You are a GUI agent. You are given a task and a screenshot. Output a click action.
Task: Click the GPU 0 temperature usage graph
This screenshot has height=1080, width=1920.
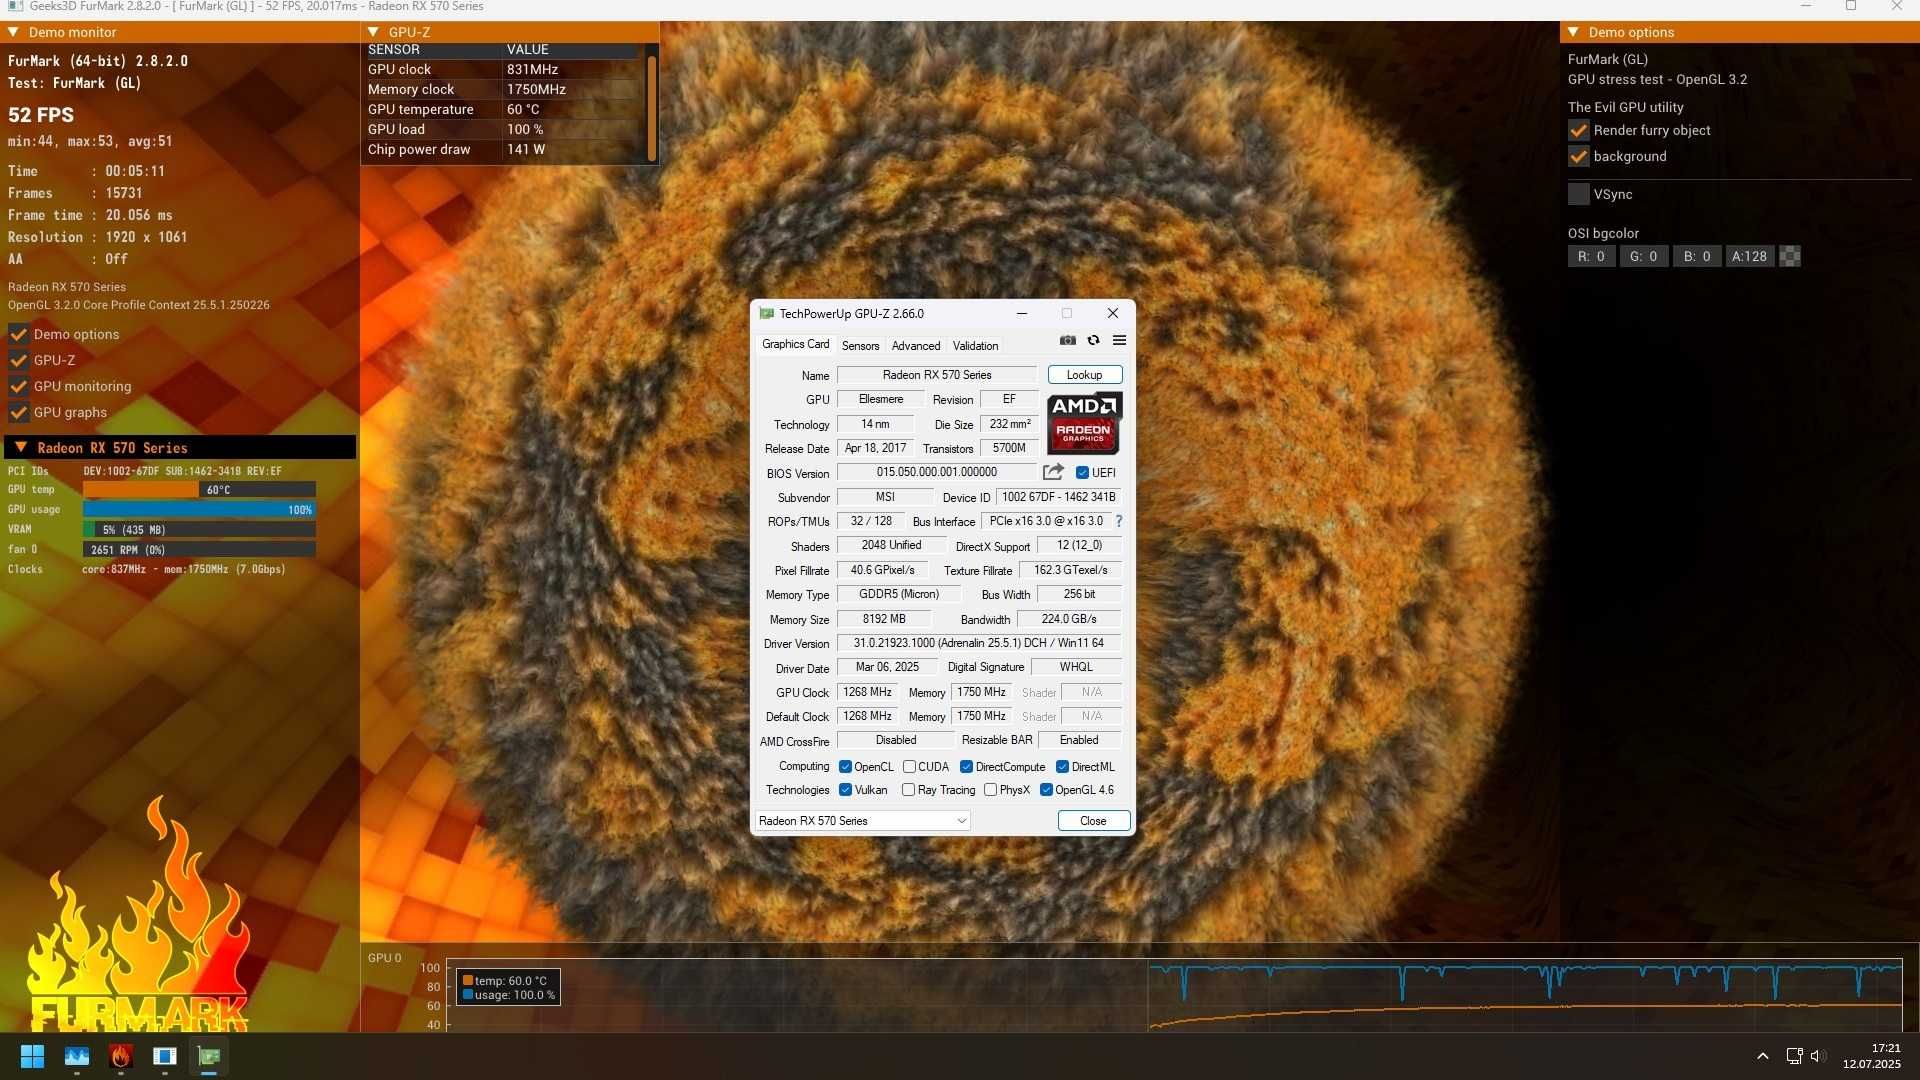click(x=1174, y=994)
